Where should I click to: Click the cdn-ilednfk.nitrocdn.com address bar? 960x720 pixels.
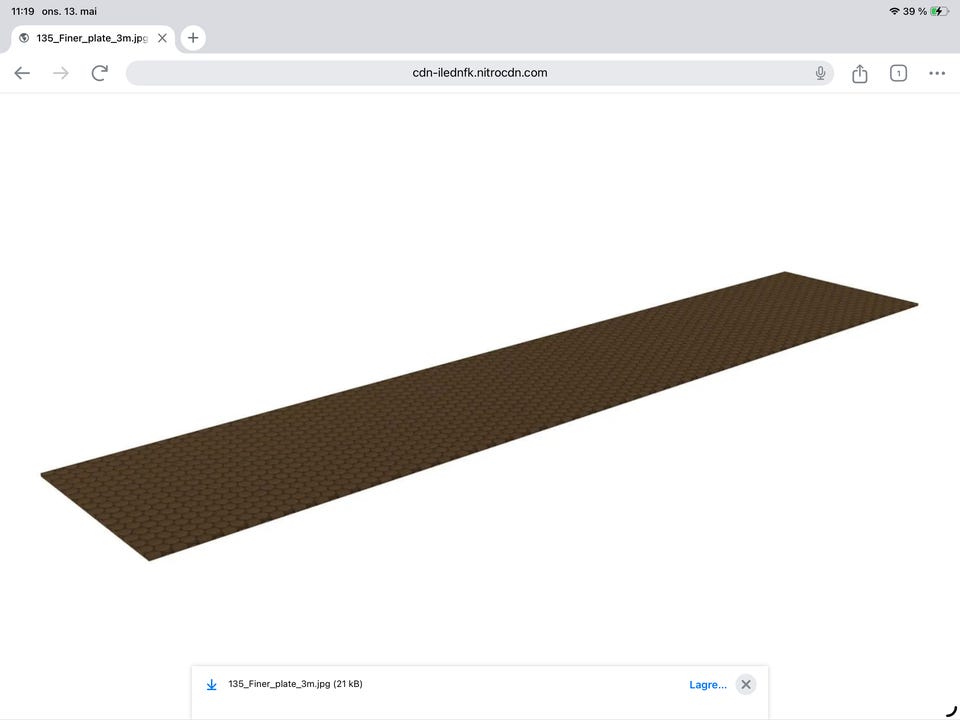coord(479,73)
